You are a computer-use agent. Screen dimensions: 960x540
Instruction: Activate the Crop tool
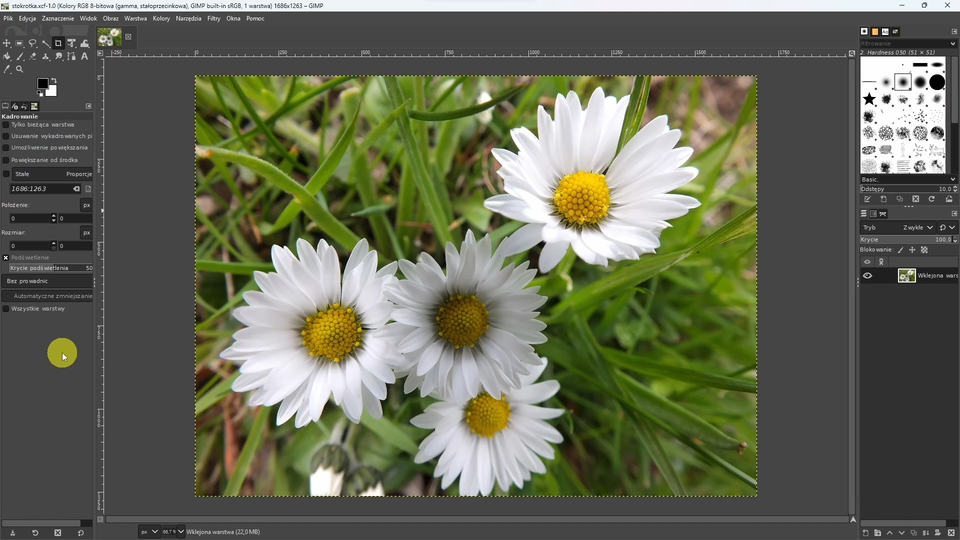[x=58, y=43]
